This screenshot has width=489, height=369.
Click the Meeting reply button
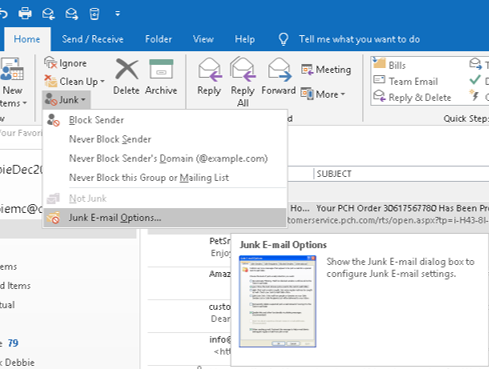click(x=326, y=70)
